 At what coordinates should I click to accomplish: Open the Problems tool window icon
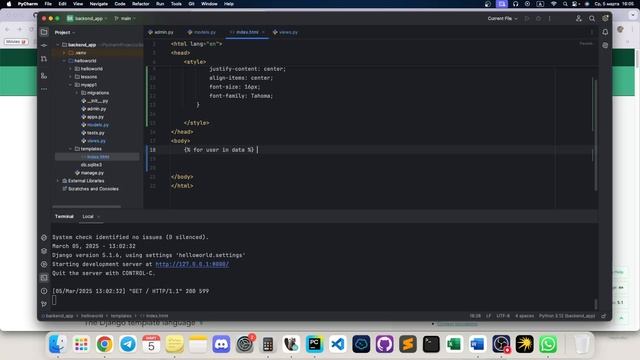44,291
